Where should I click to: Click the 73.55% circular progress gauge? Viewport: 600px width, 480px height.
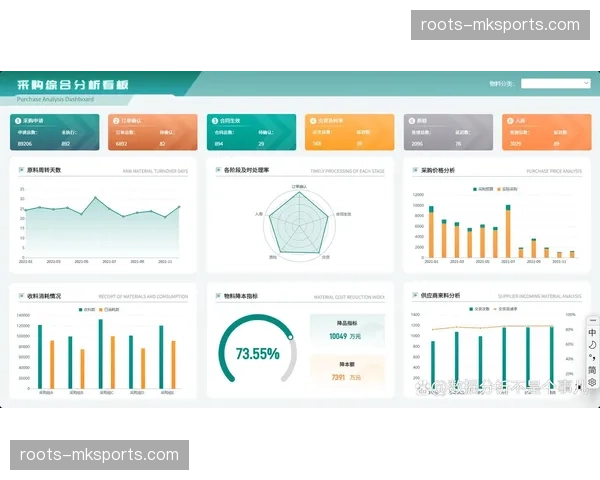(256, 353)
